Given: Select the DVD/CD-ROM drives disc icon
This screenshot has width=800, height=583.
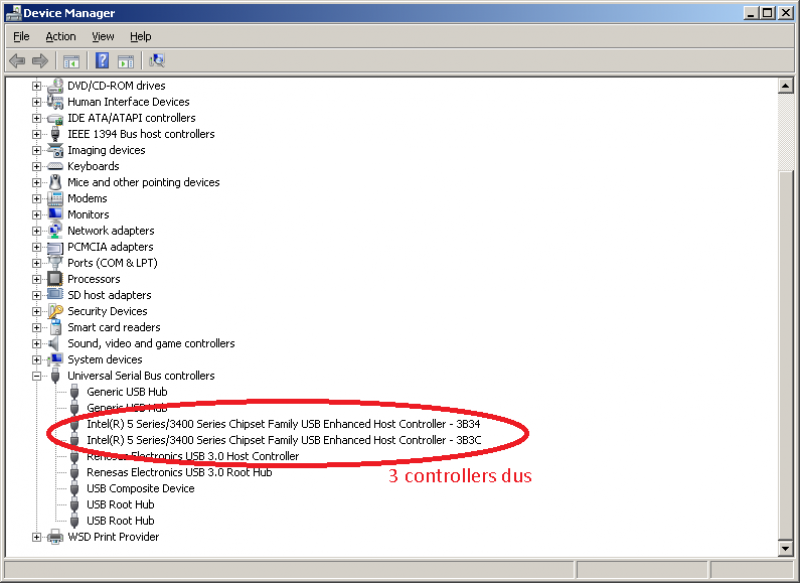Looking at the screenshot, I should 55,86.
